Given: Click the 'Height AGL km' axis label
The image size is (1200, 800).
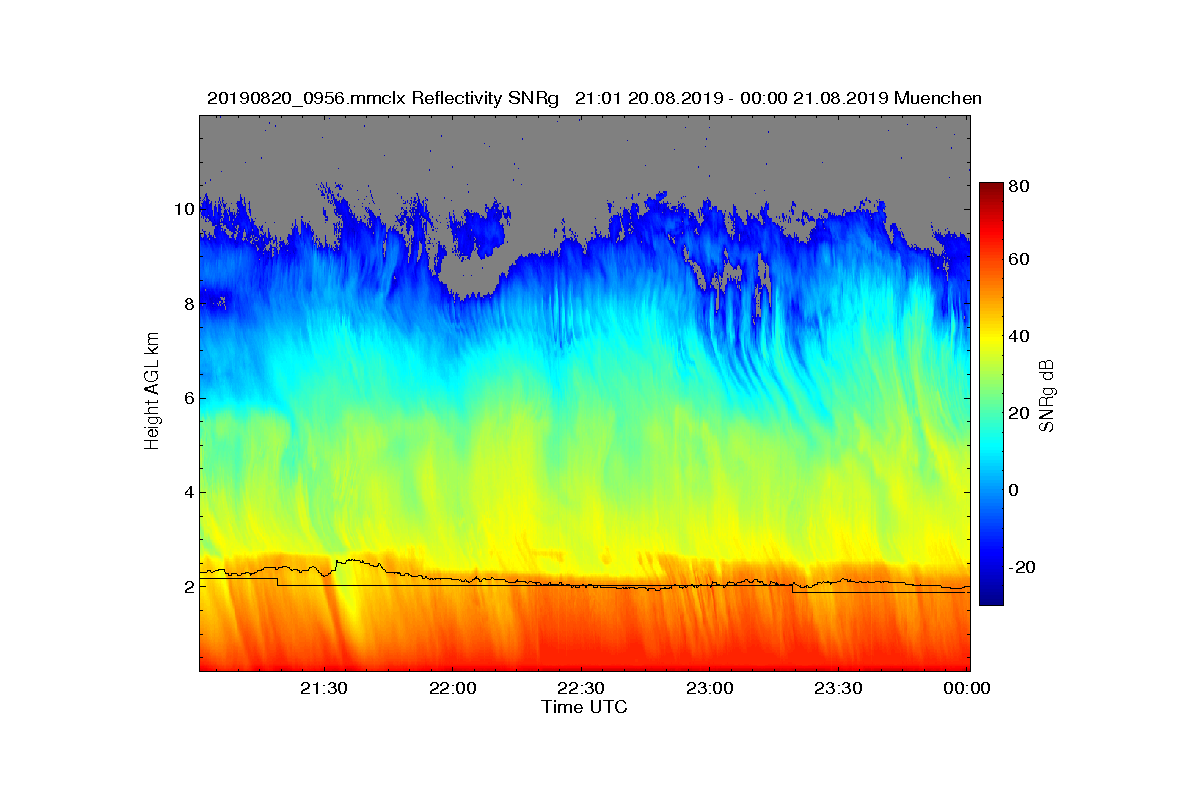Looking at the screenshot, I should click(152, 392).
